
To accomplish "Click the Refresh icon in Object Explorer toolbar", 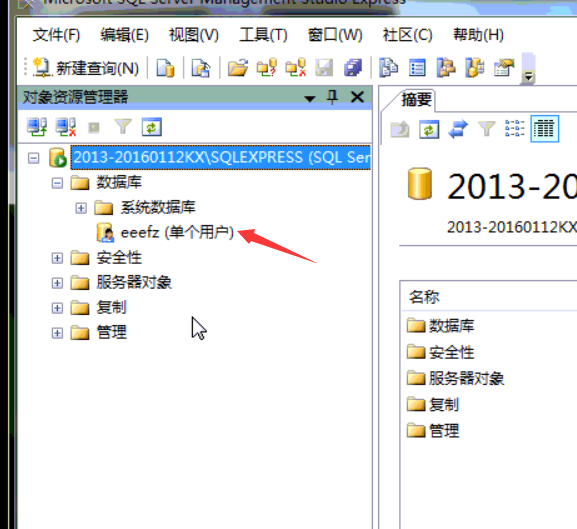I will [x=152, y=127].
